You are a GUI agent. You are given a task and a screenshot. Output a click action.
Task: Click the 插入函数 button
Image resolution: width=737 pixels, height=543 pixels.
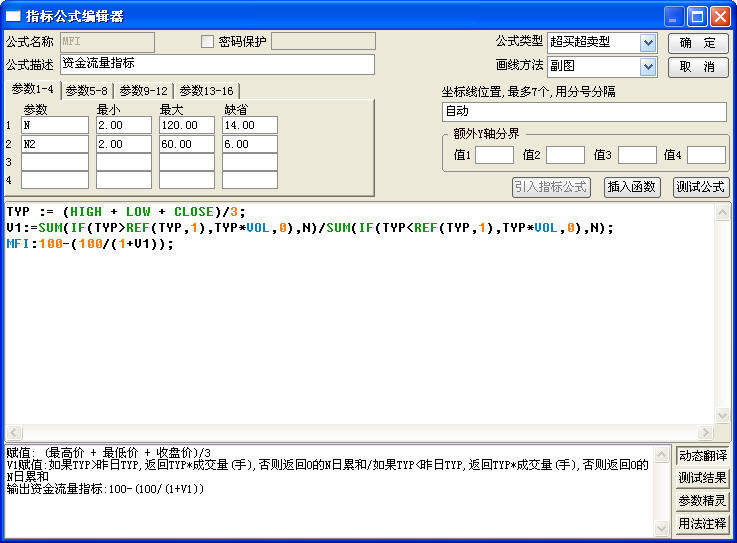[x=631, y=187]
